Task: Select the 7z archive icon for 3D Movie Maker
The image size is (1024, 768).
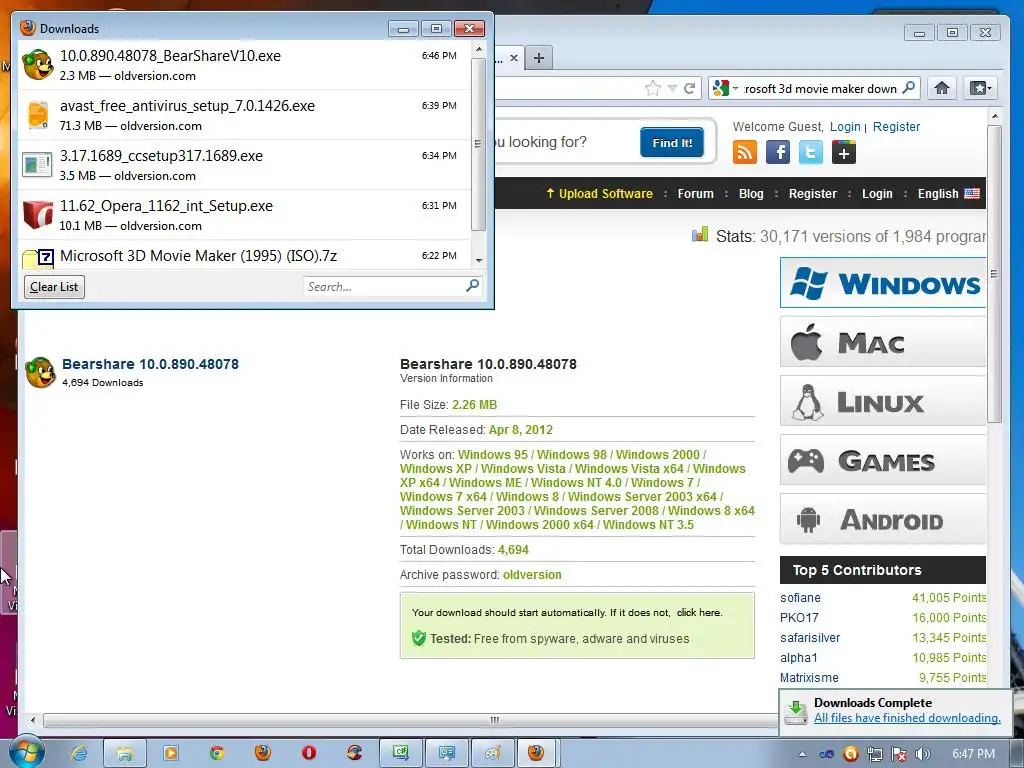Action: (37, 259)
